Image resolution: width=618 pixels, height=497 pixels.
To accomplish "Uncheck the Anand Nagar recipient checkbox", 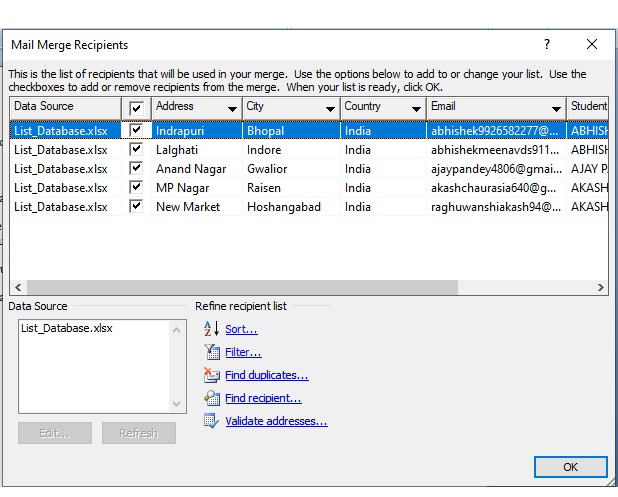I will [x=136, y=168].
